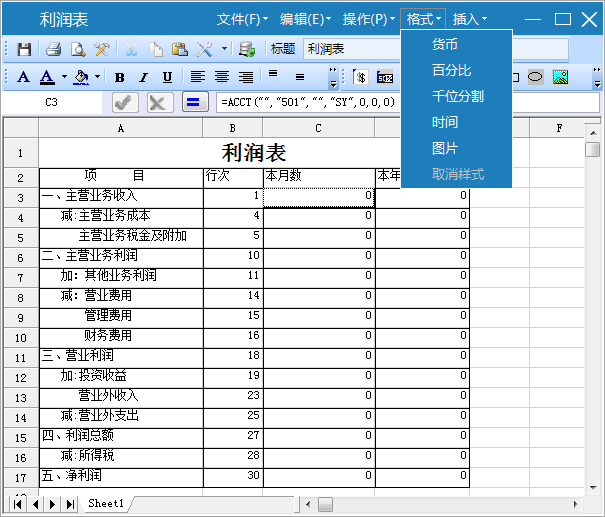
Task: Apply percent style with the 50% icon
Action: 385,77
